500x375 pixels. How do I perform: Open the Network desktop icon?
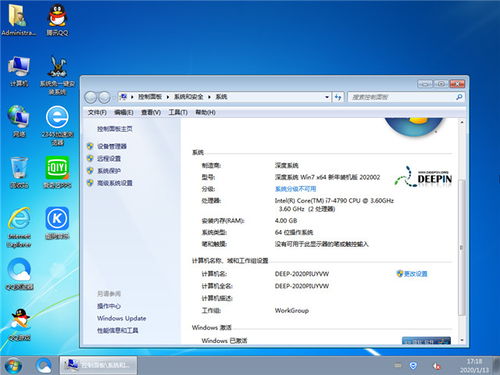pyautogui.click(x=19, y=122)
